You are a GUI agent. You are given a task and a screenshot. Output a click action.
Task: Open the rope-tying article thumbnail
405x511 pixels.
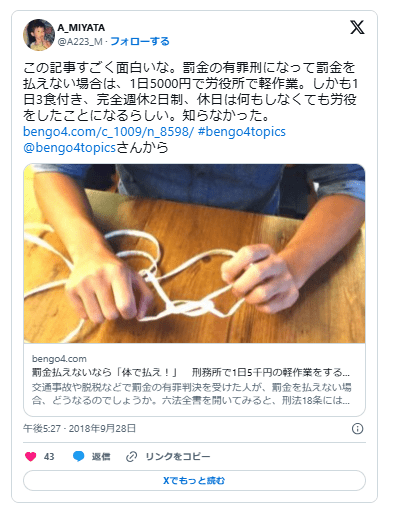[x=194, y=254]
